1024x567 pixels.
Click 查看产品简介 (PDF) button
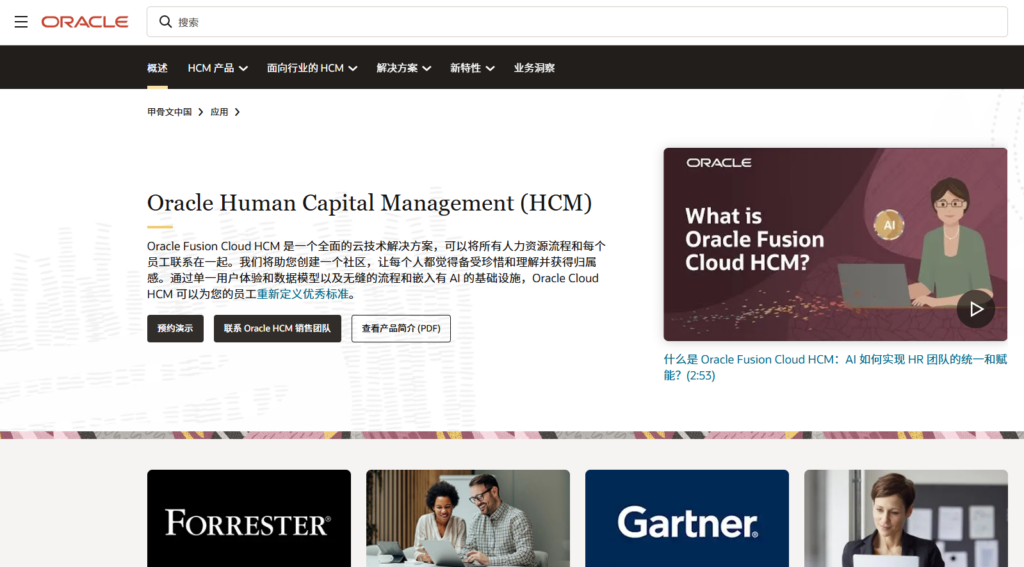(401, 329)
